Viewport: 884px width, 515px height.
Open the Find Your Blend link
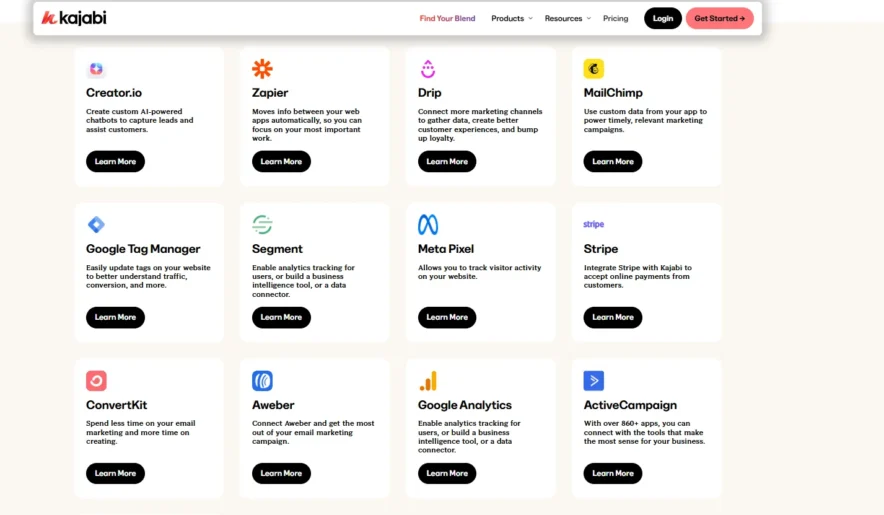coord(447,18)
